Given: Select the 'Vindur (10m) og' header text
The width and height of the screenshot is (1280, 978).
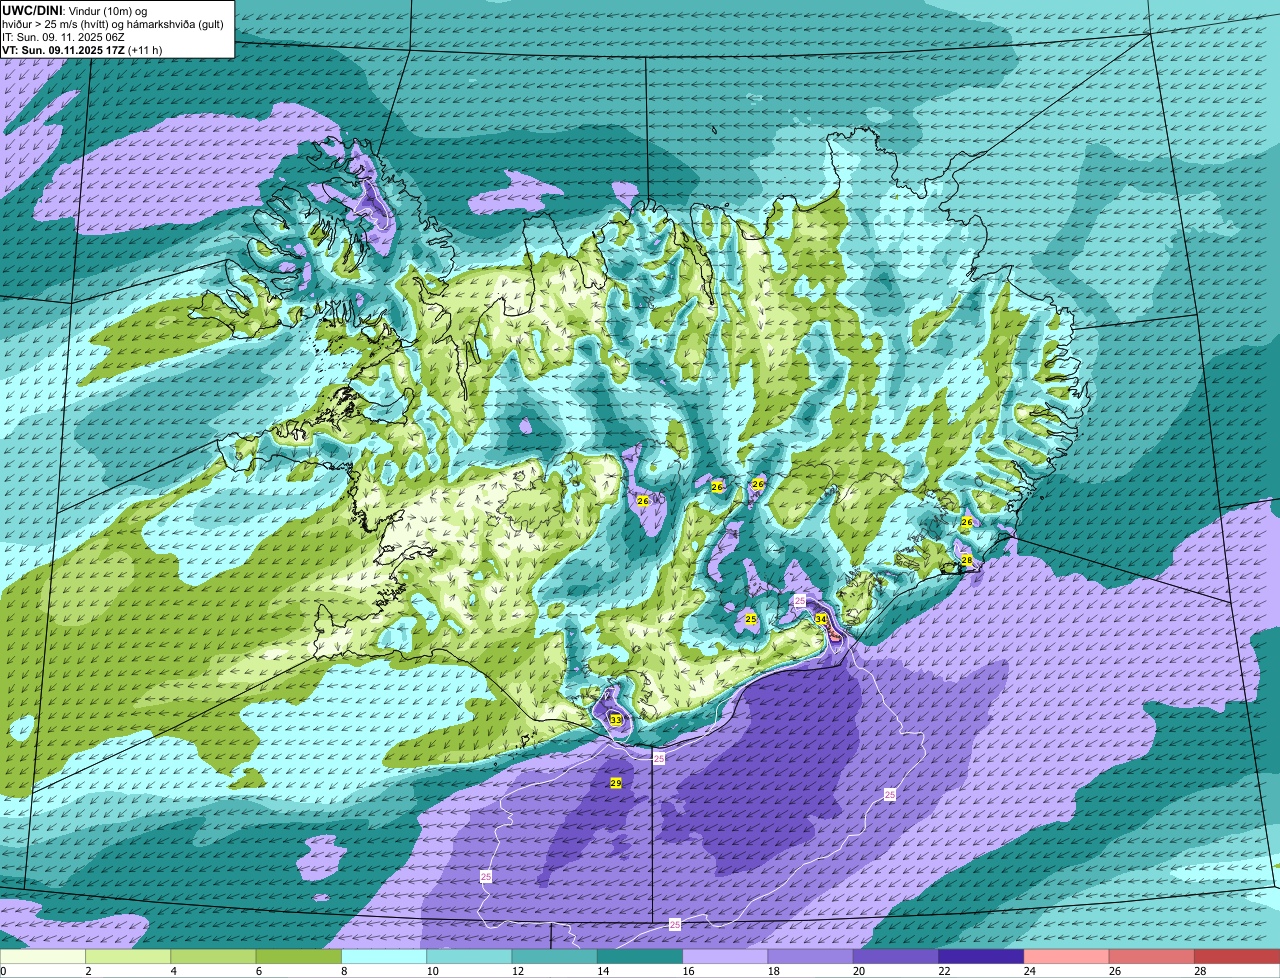Looking at the screenshot, I should point(107,10).
